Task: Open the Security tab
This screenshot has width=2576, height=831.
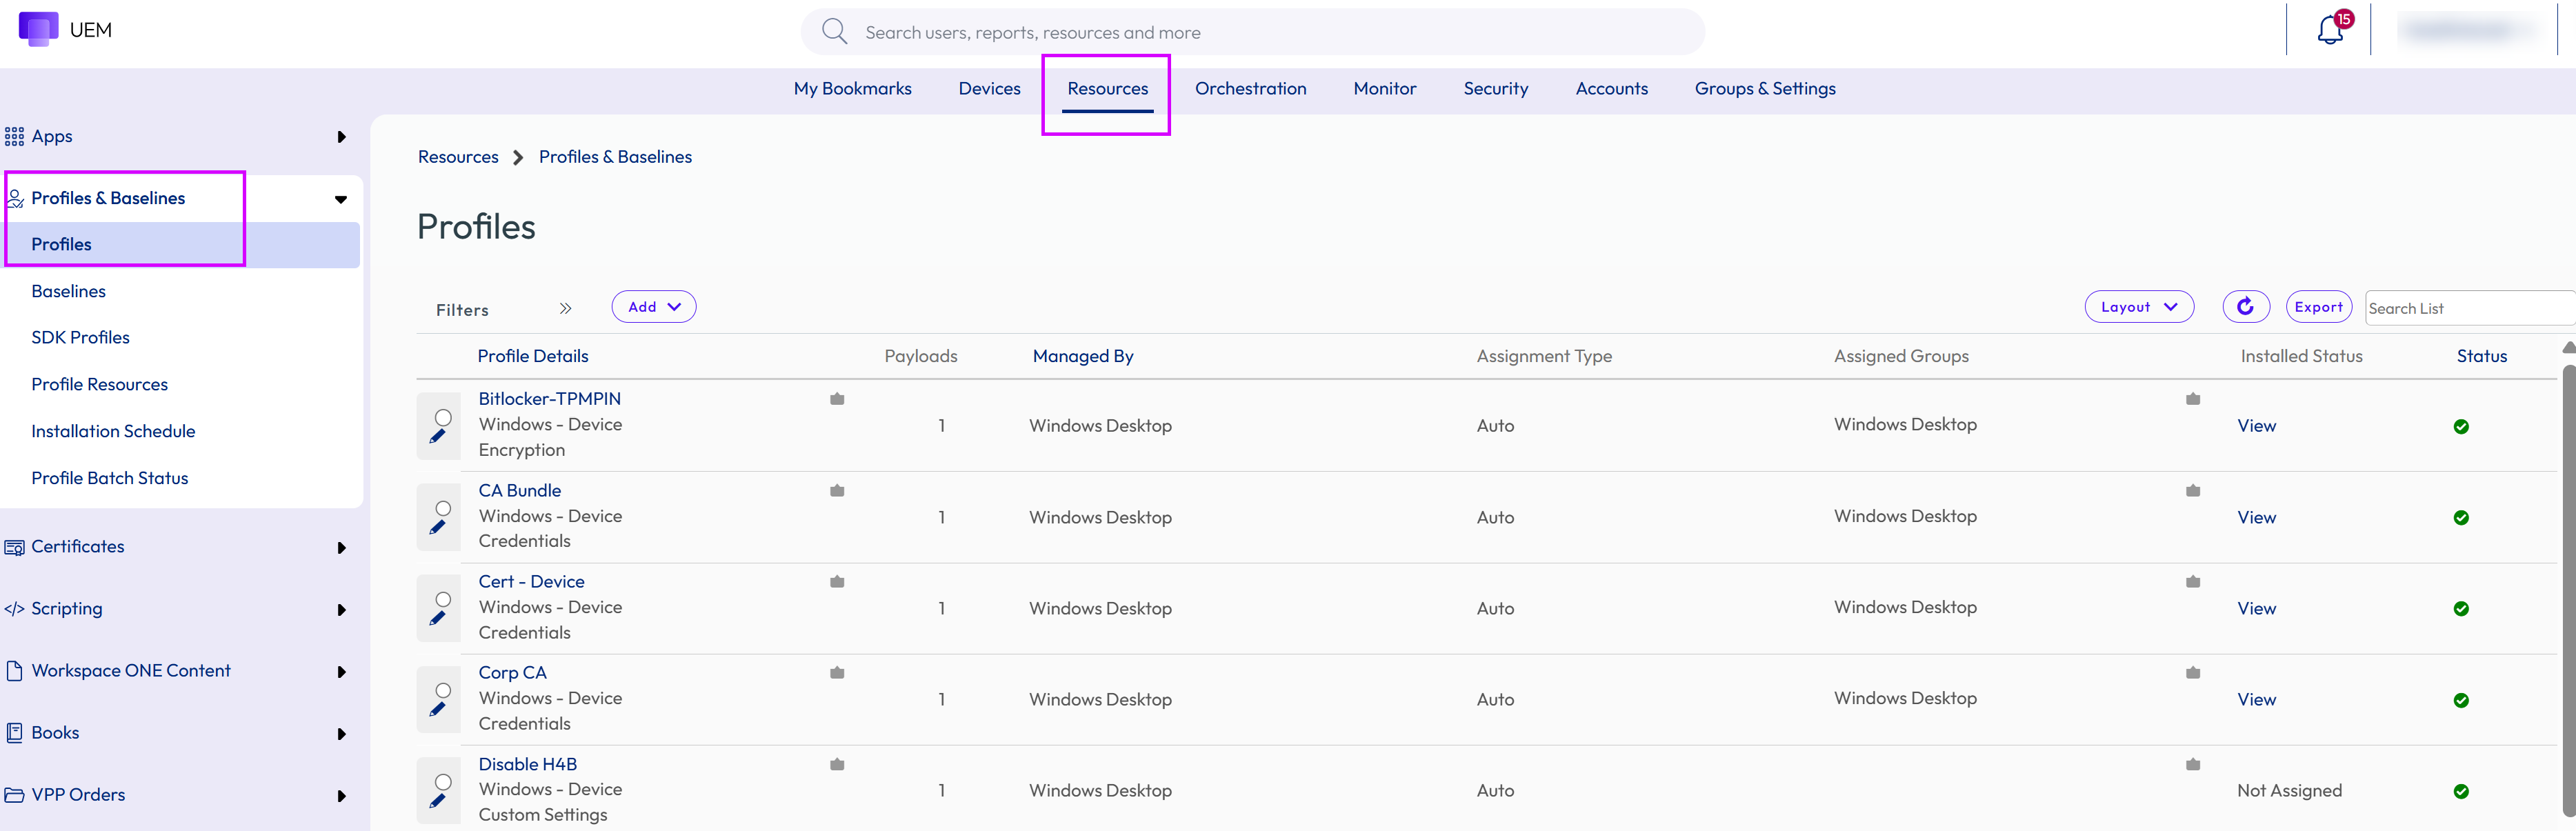Action: point(1495,88)
